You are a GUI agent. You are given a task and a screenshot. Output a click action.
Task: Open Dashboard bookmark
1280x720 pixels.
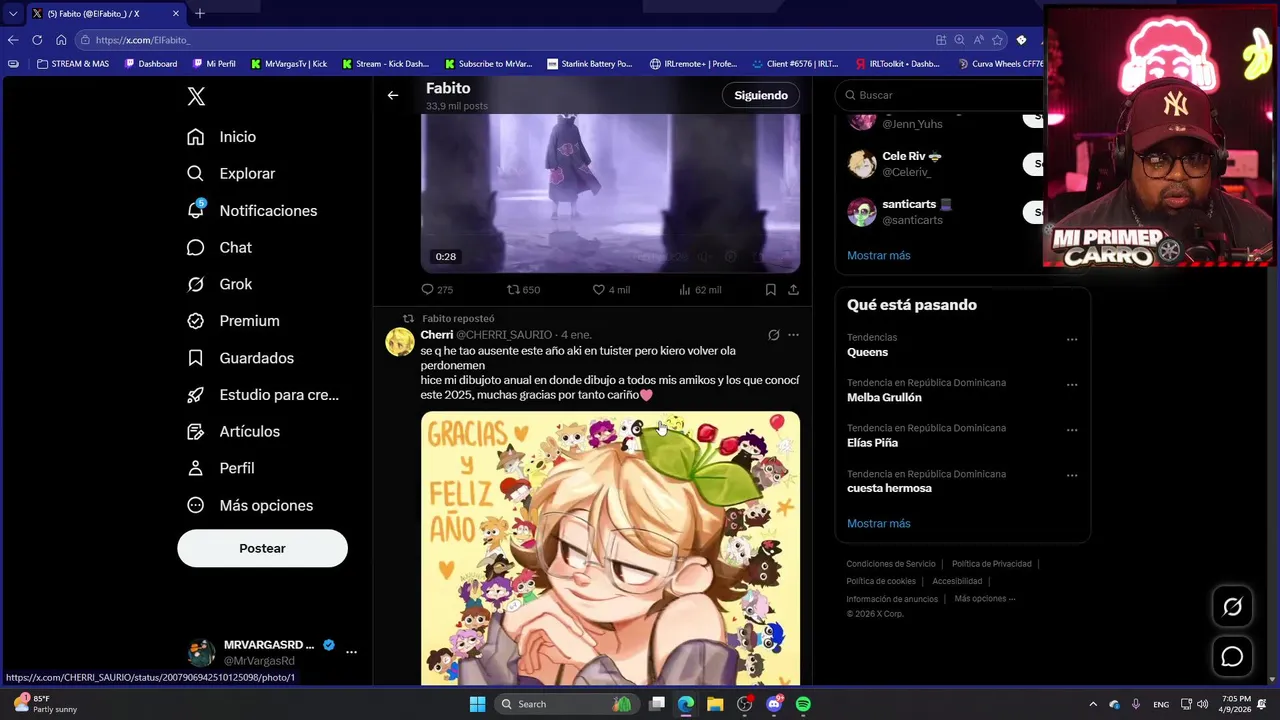(151, 64)
